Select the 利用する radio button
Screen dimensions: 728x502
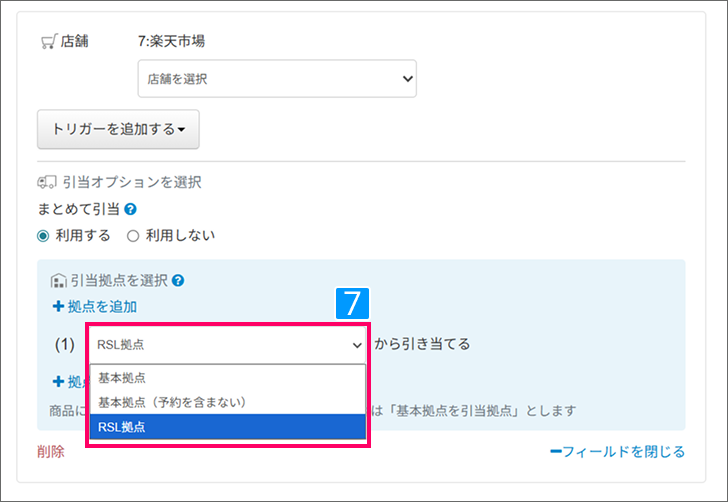pos(43,236)
